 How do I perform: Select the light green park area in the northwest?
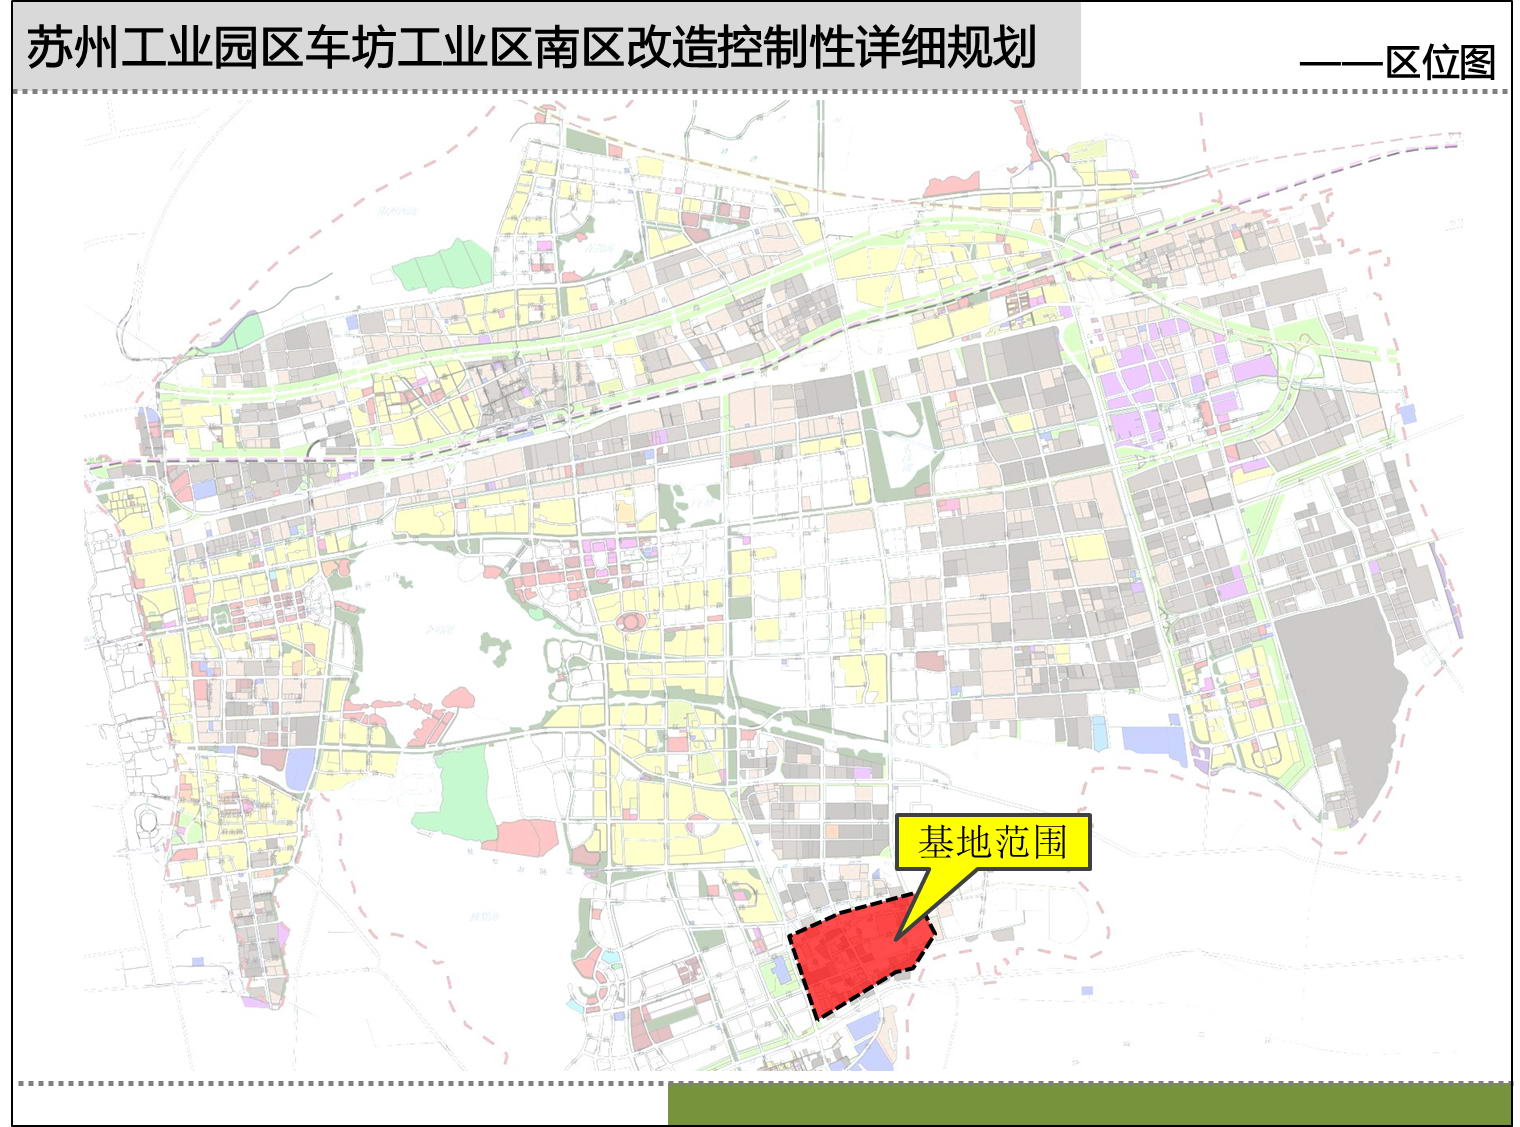(442, 265)
